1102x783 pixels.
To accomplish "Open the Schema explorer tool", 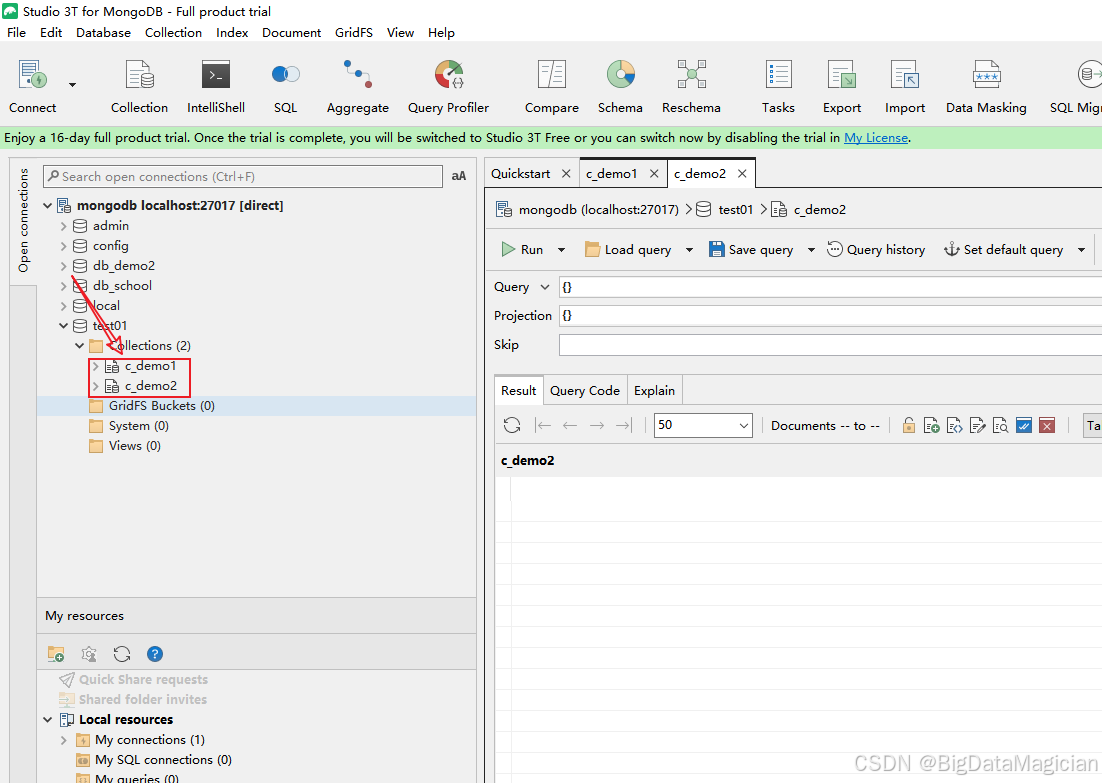I will click(620, 87).
